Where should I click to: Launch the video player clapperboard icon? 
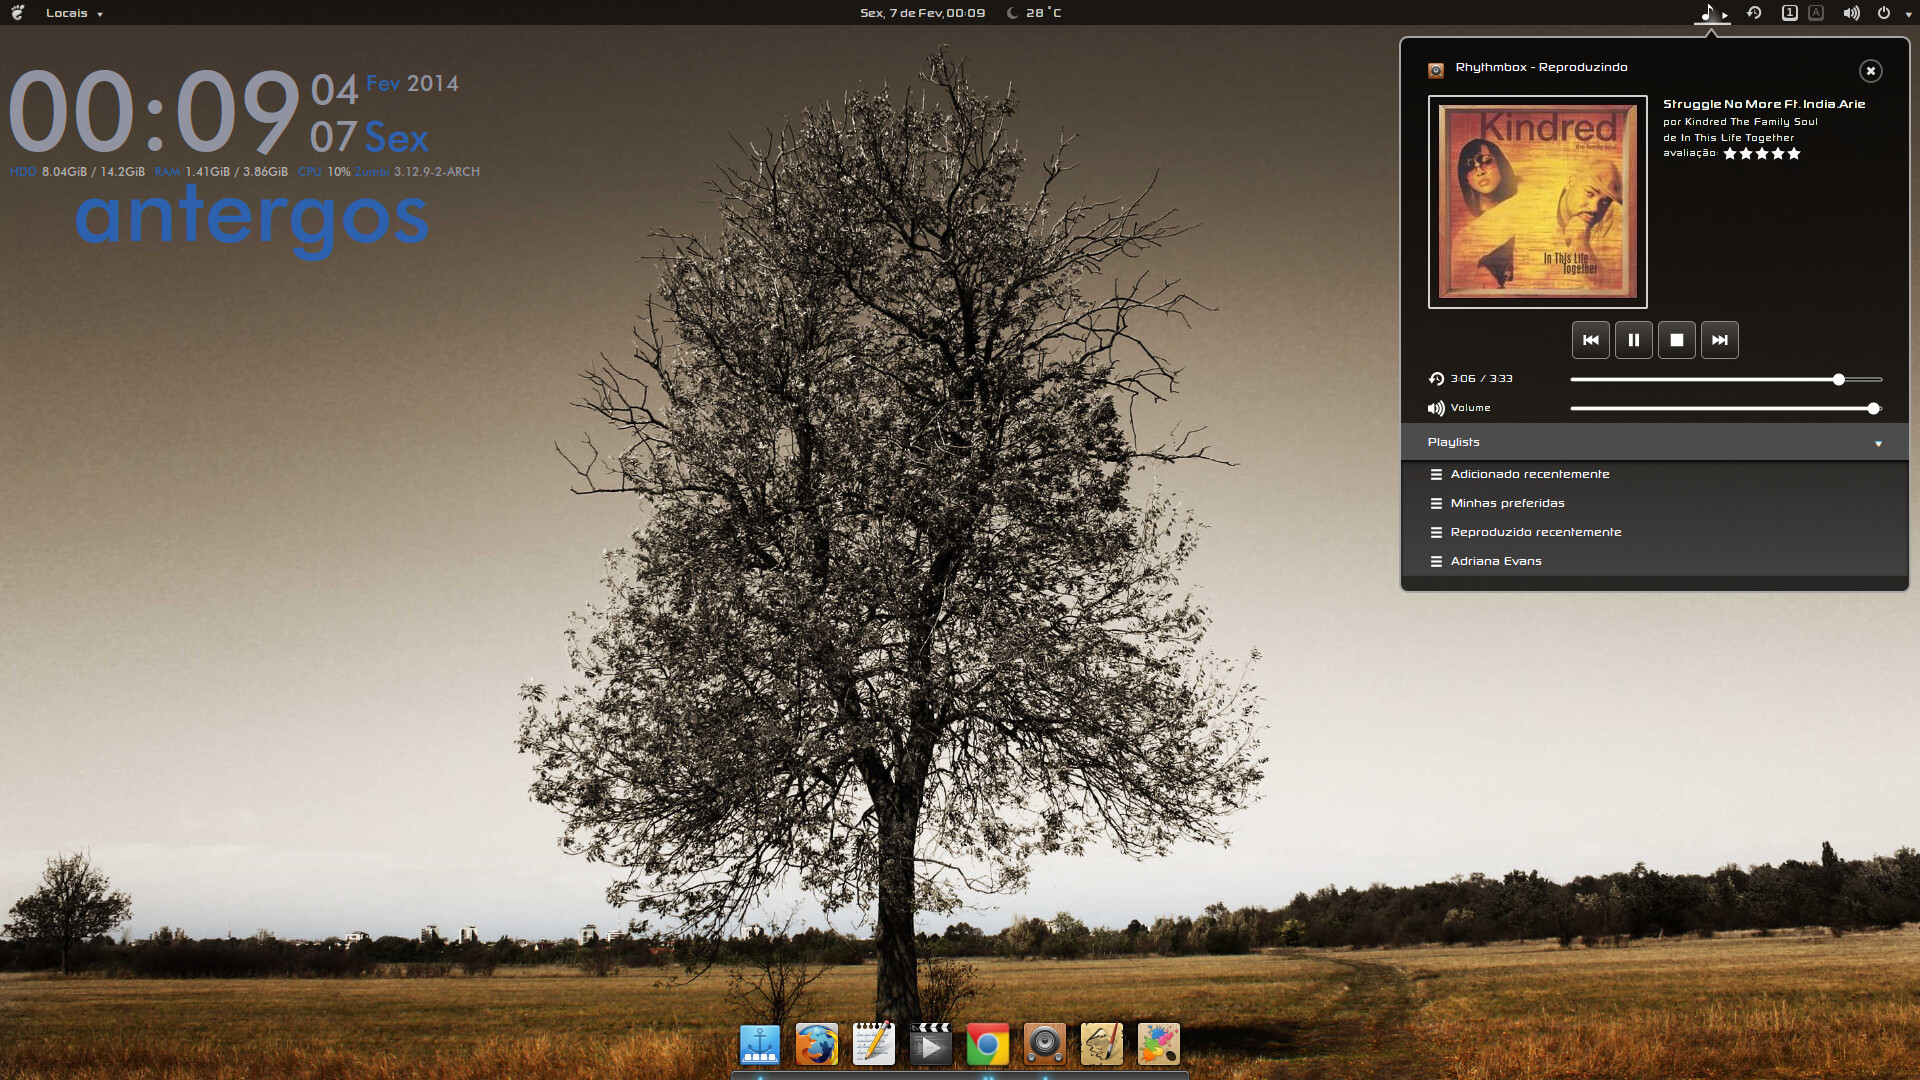[x=931, y=1045]
